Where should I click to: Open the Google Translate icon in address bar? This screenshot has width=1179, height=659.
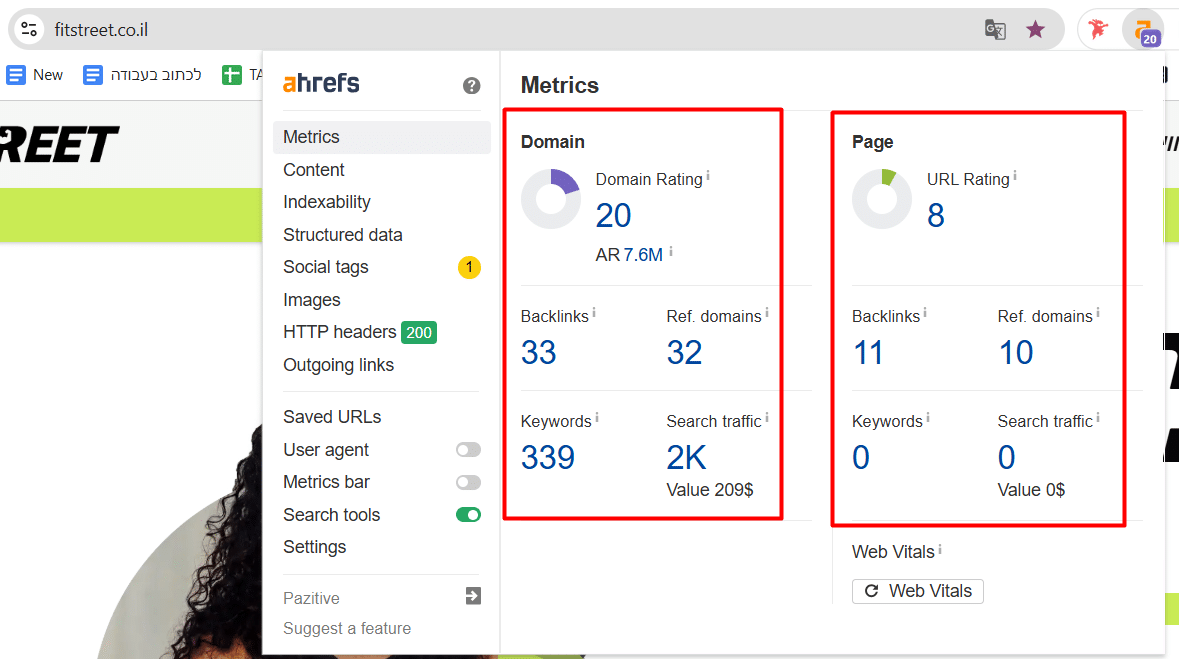995,29
